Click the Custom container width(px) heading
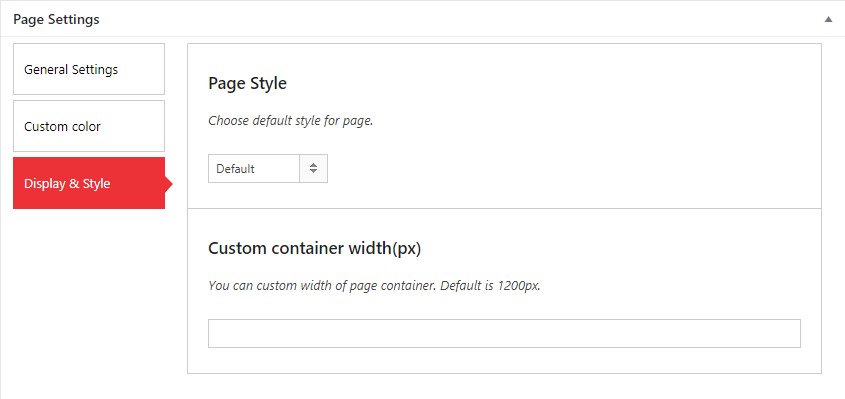 coord(314,249)
